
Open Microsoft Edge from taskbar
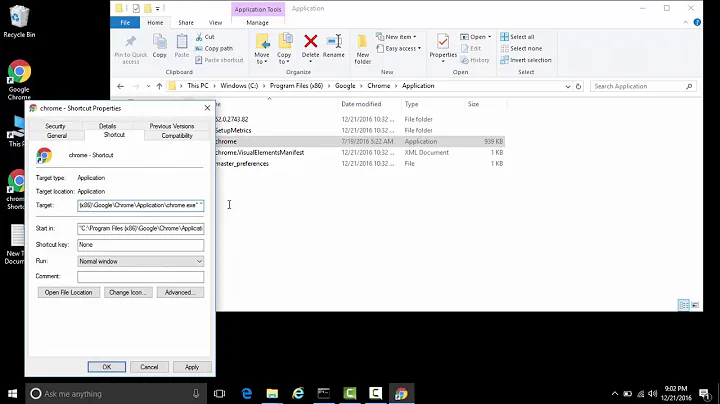click(x=247, y=393)
